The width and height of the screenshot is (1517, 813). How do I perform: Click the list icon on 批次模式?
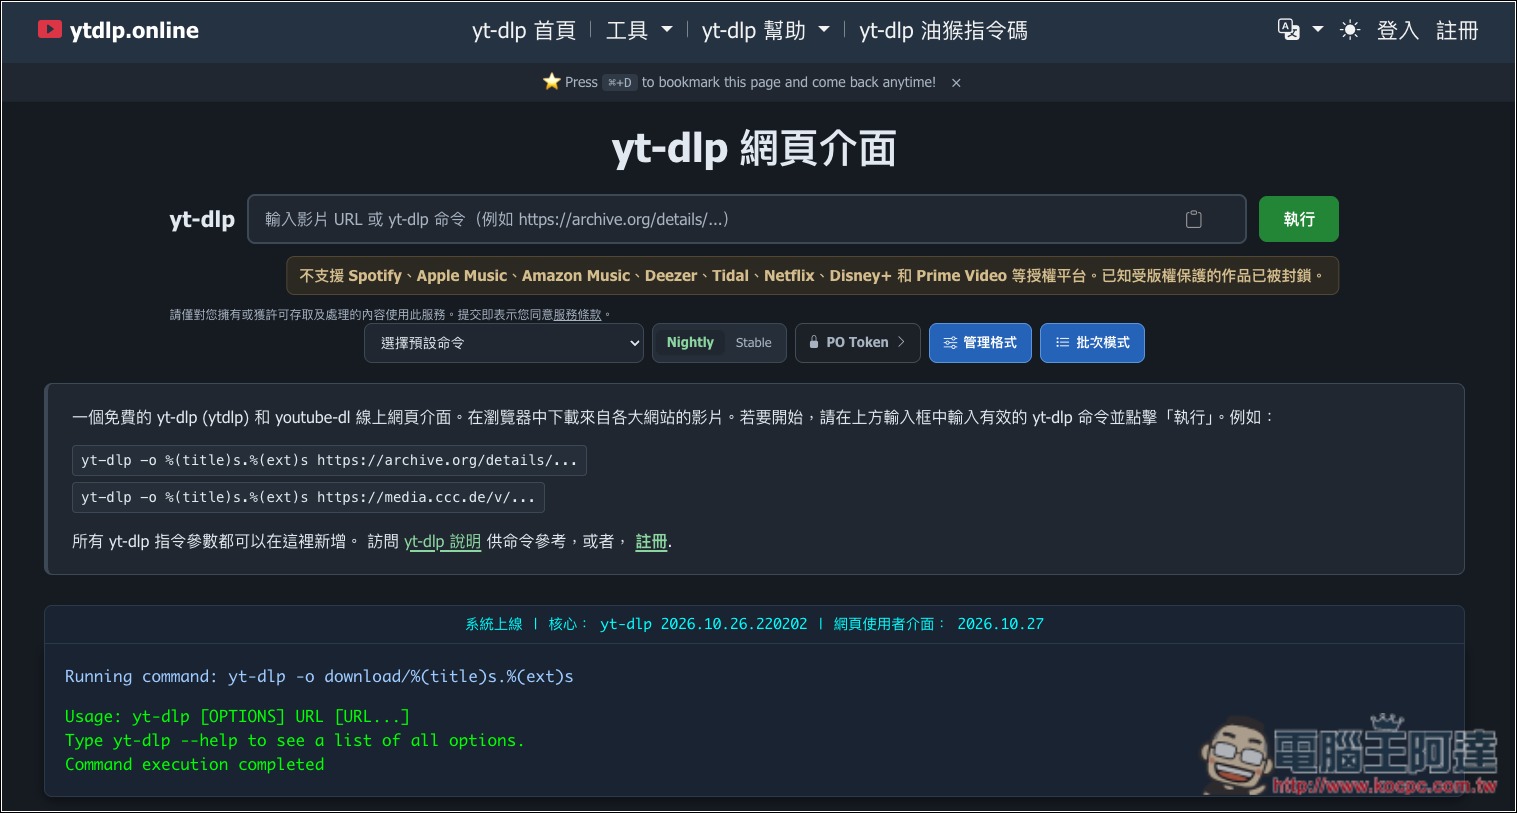tap(1062, 342)
